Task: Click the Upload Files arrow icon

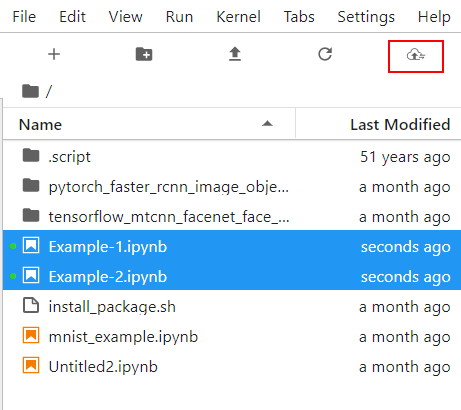Action: point(235,54)
